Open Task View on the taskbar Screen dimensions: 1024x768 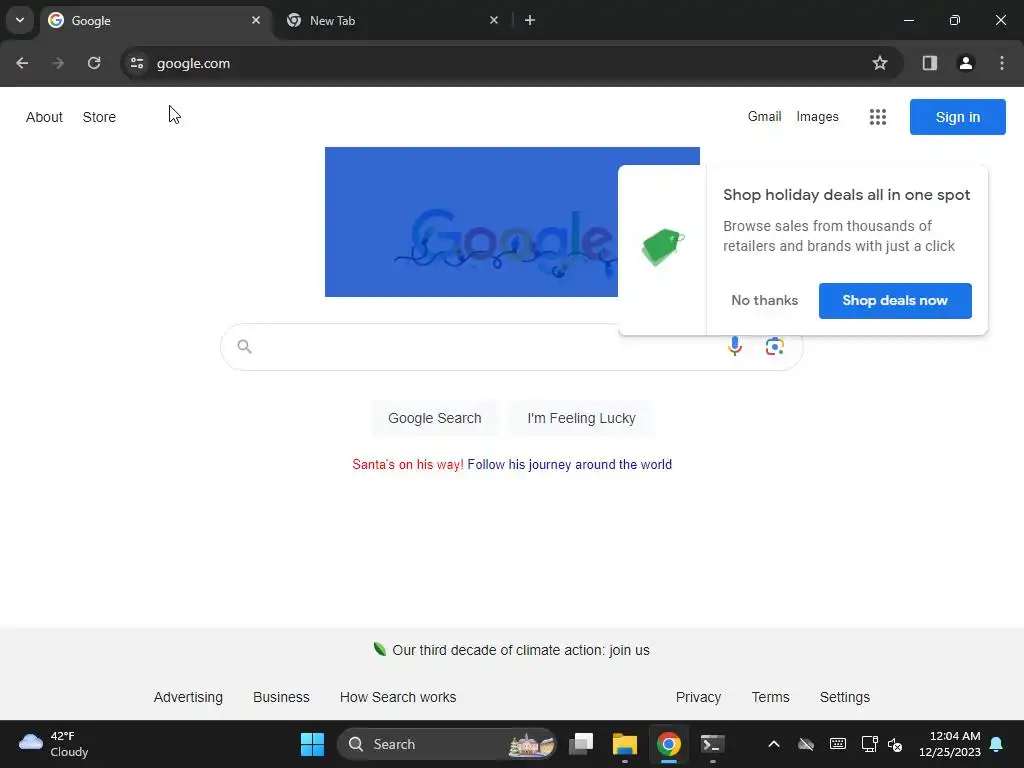click(x=581, y=744)
